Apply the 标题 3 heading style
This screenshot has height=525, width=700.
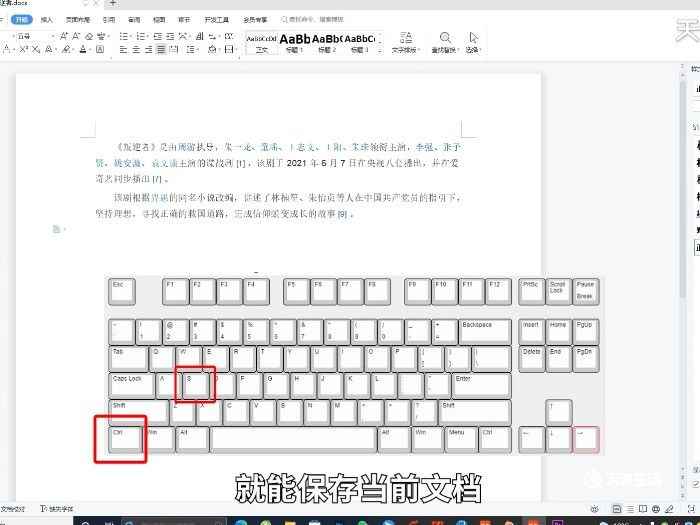(x=359, y=43)
